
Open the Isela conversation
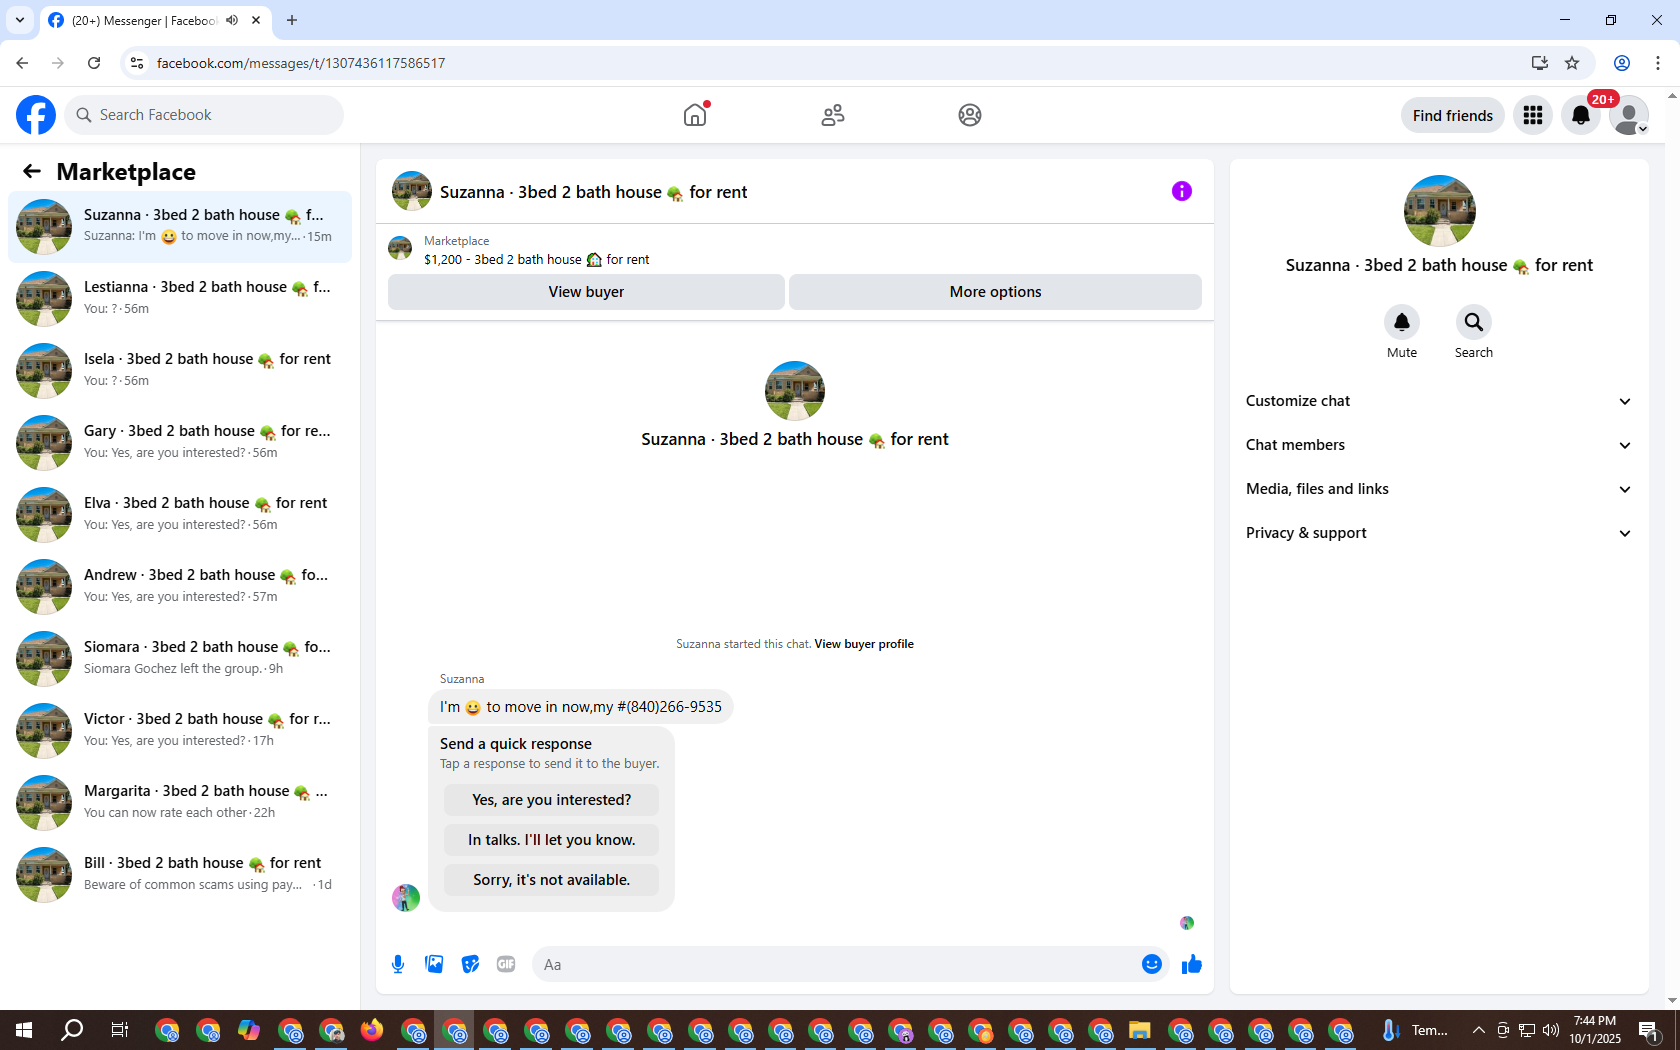(x=180, y=370)
